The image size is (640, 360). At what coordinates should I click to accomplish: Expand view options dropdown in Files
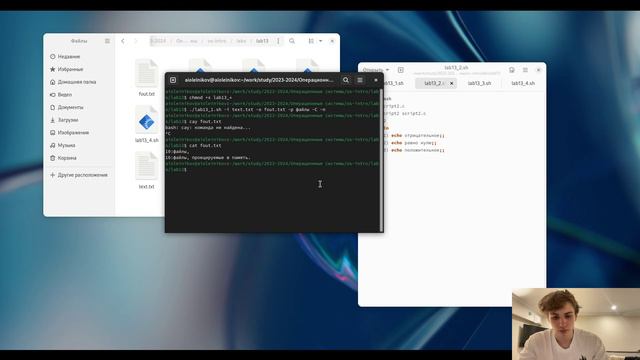[320, 41]
